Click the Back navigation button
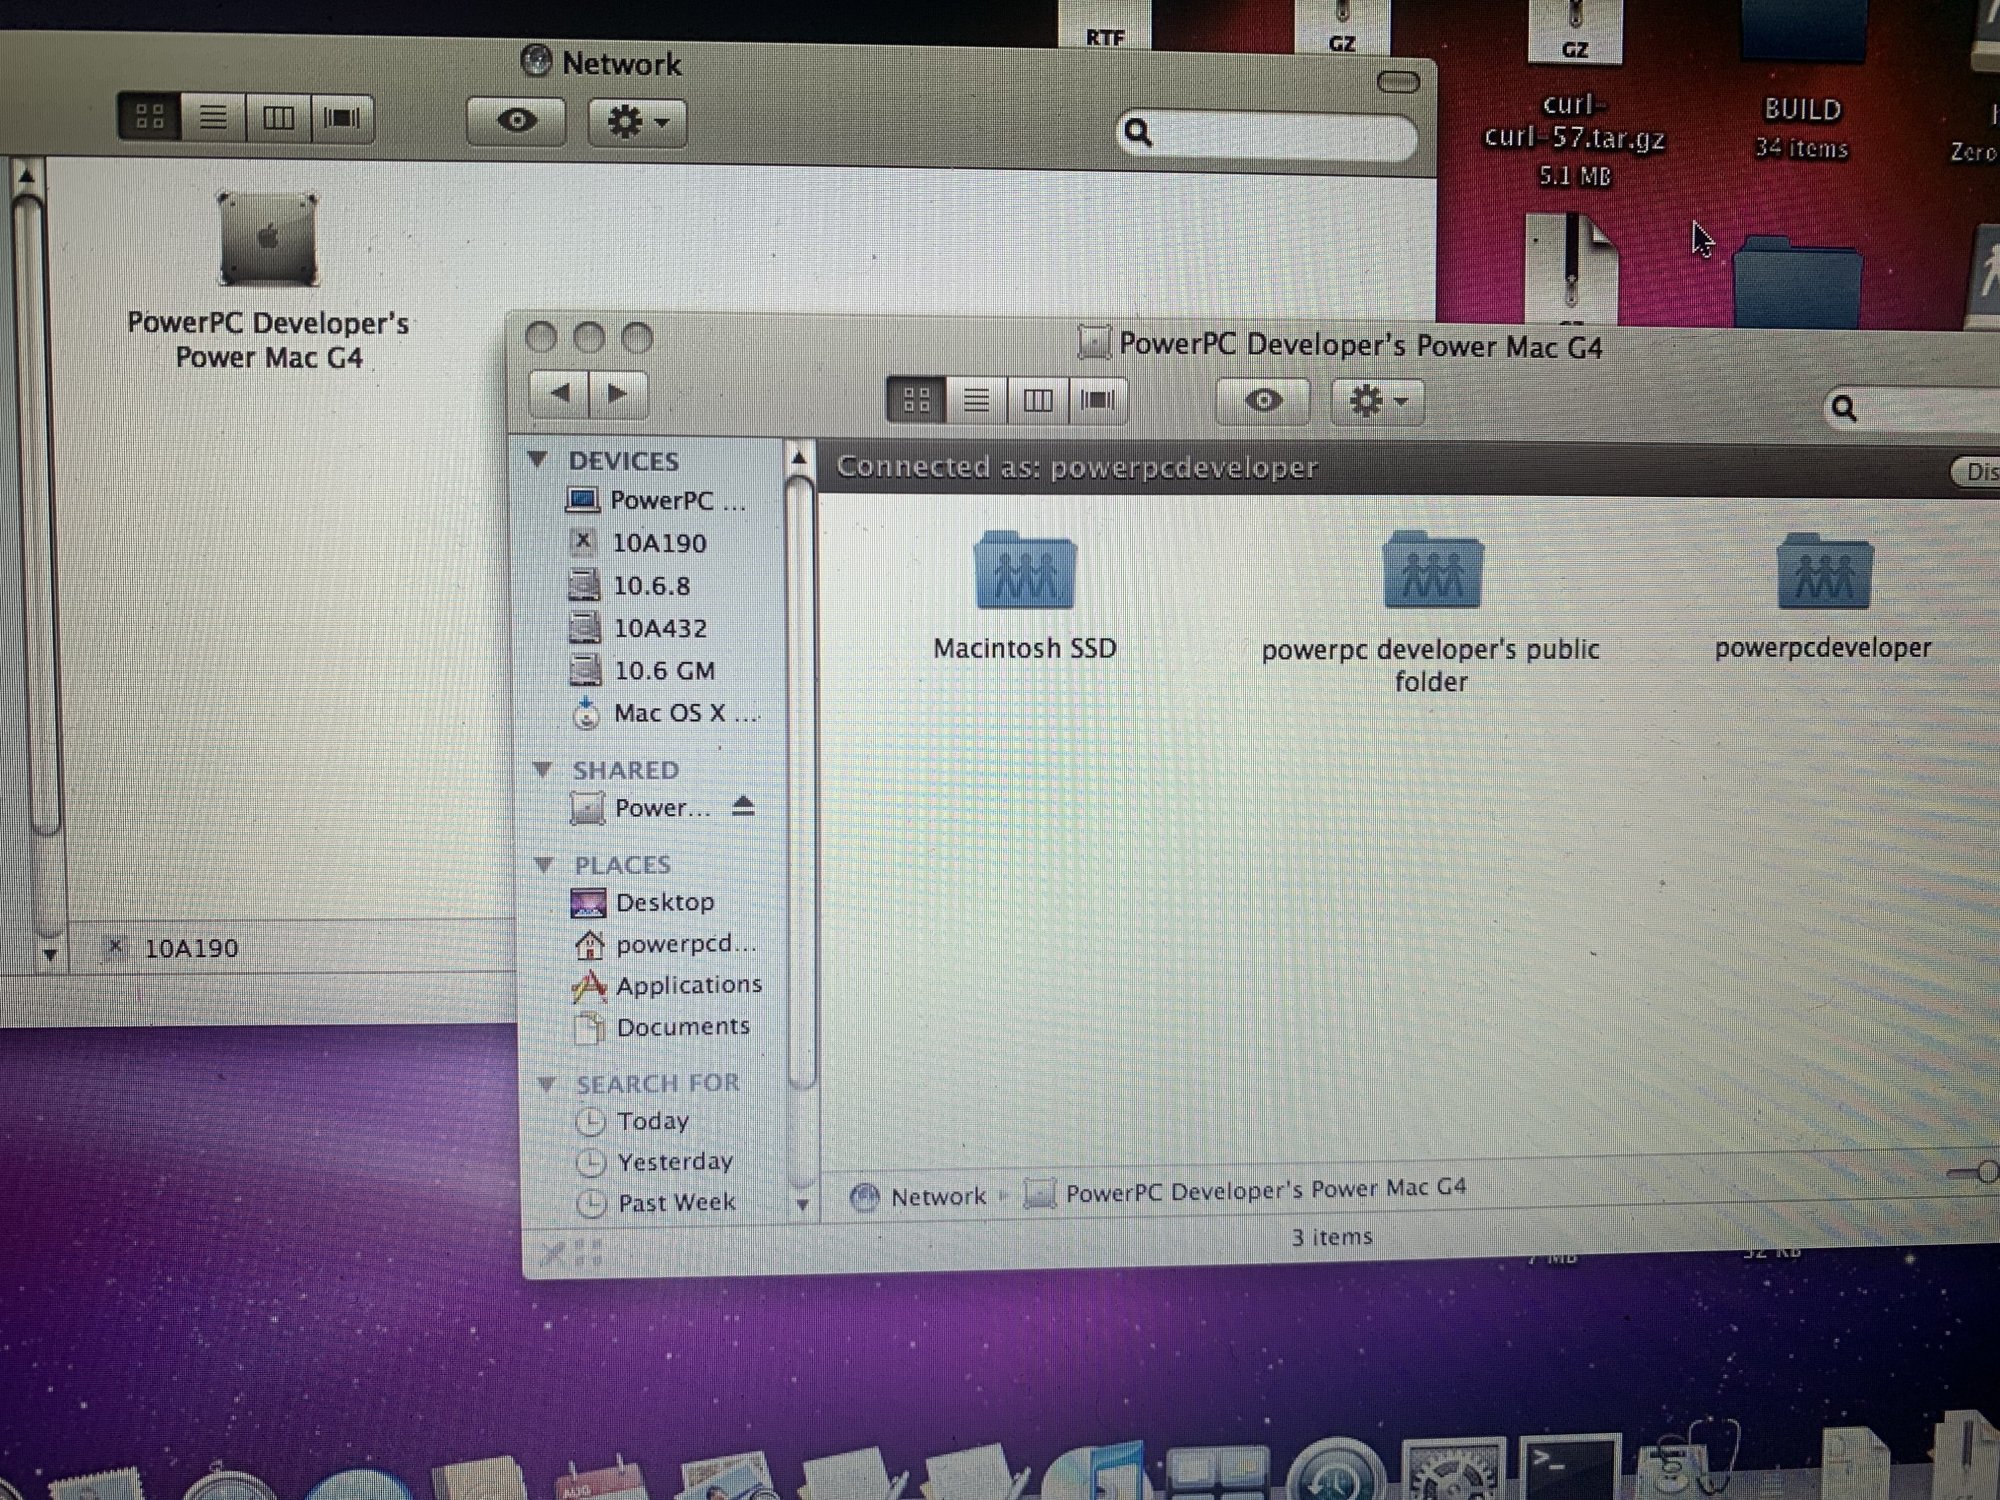Image resolution: width=2000 pixels, height=1500 pixels. (560, 394)
